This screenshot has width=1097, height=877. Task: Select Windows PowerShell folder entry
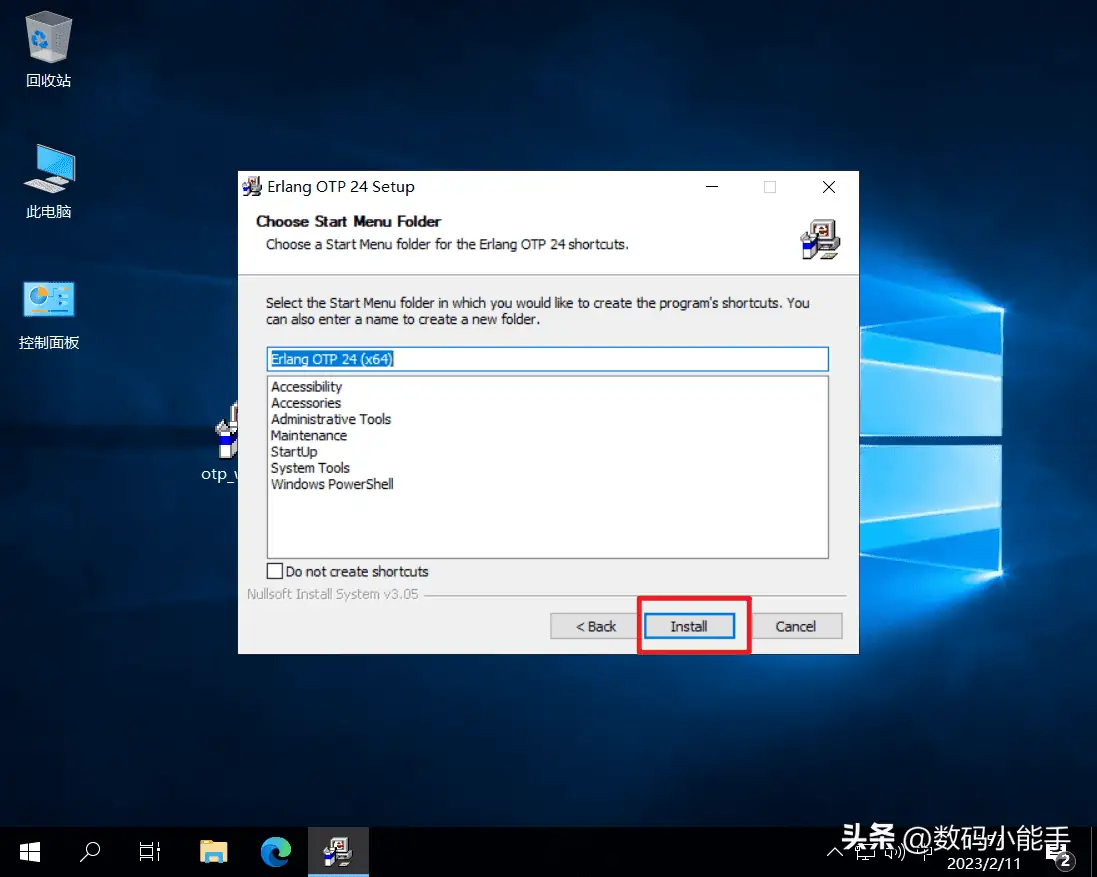(x=332, y=484)
